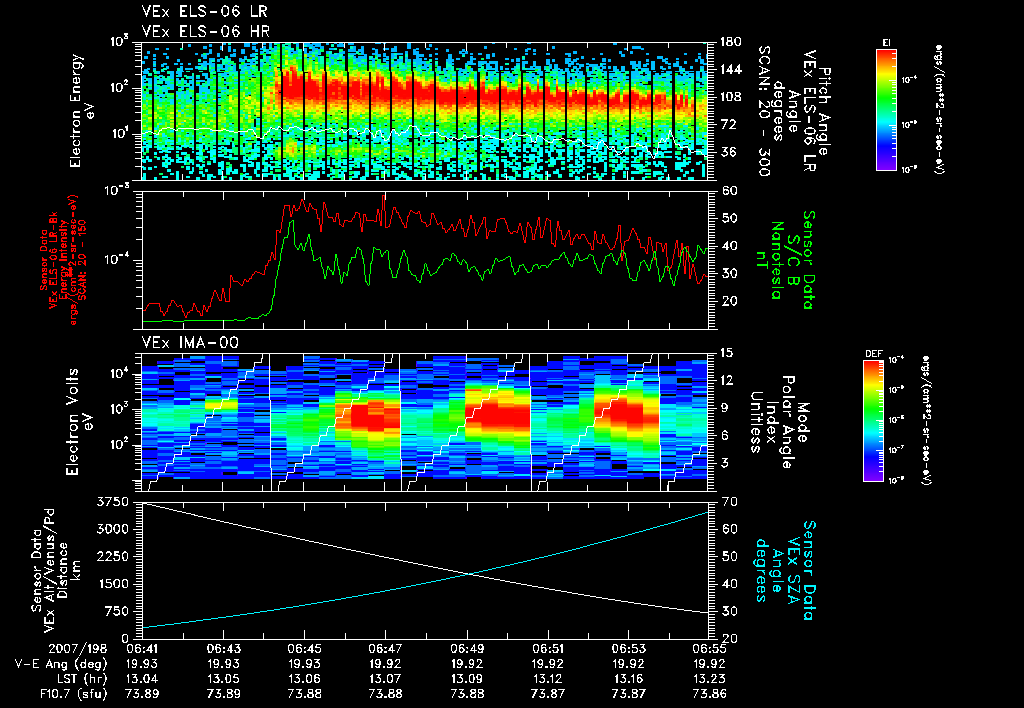Image resolution: width=1024 pixels, height=708 pixels.
Task: Click the "VEx ELS-06 LR" title text
Action: tap(204, 12)
